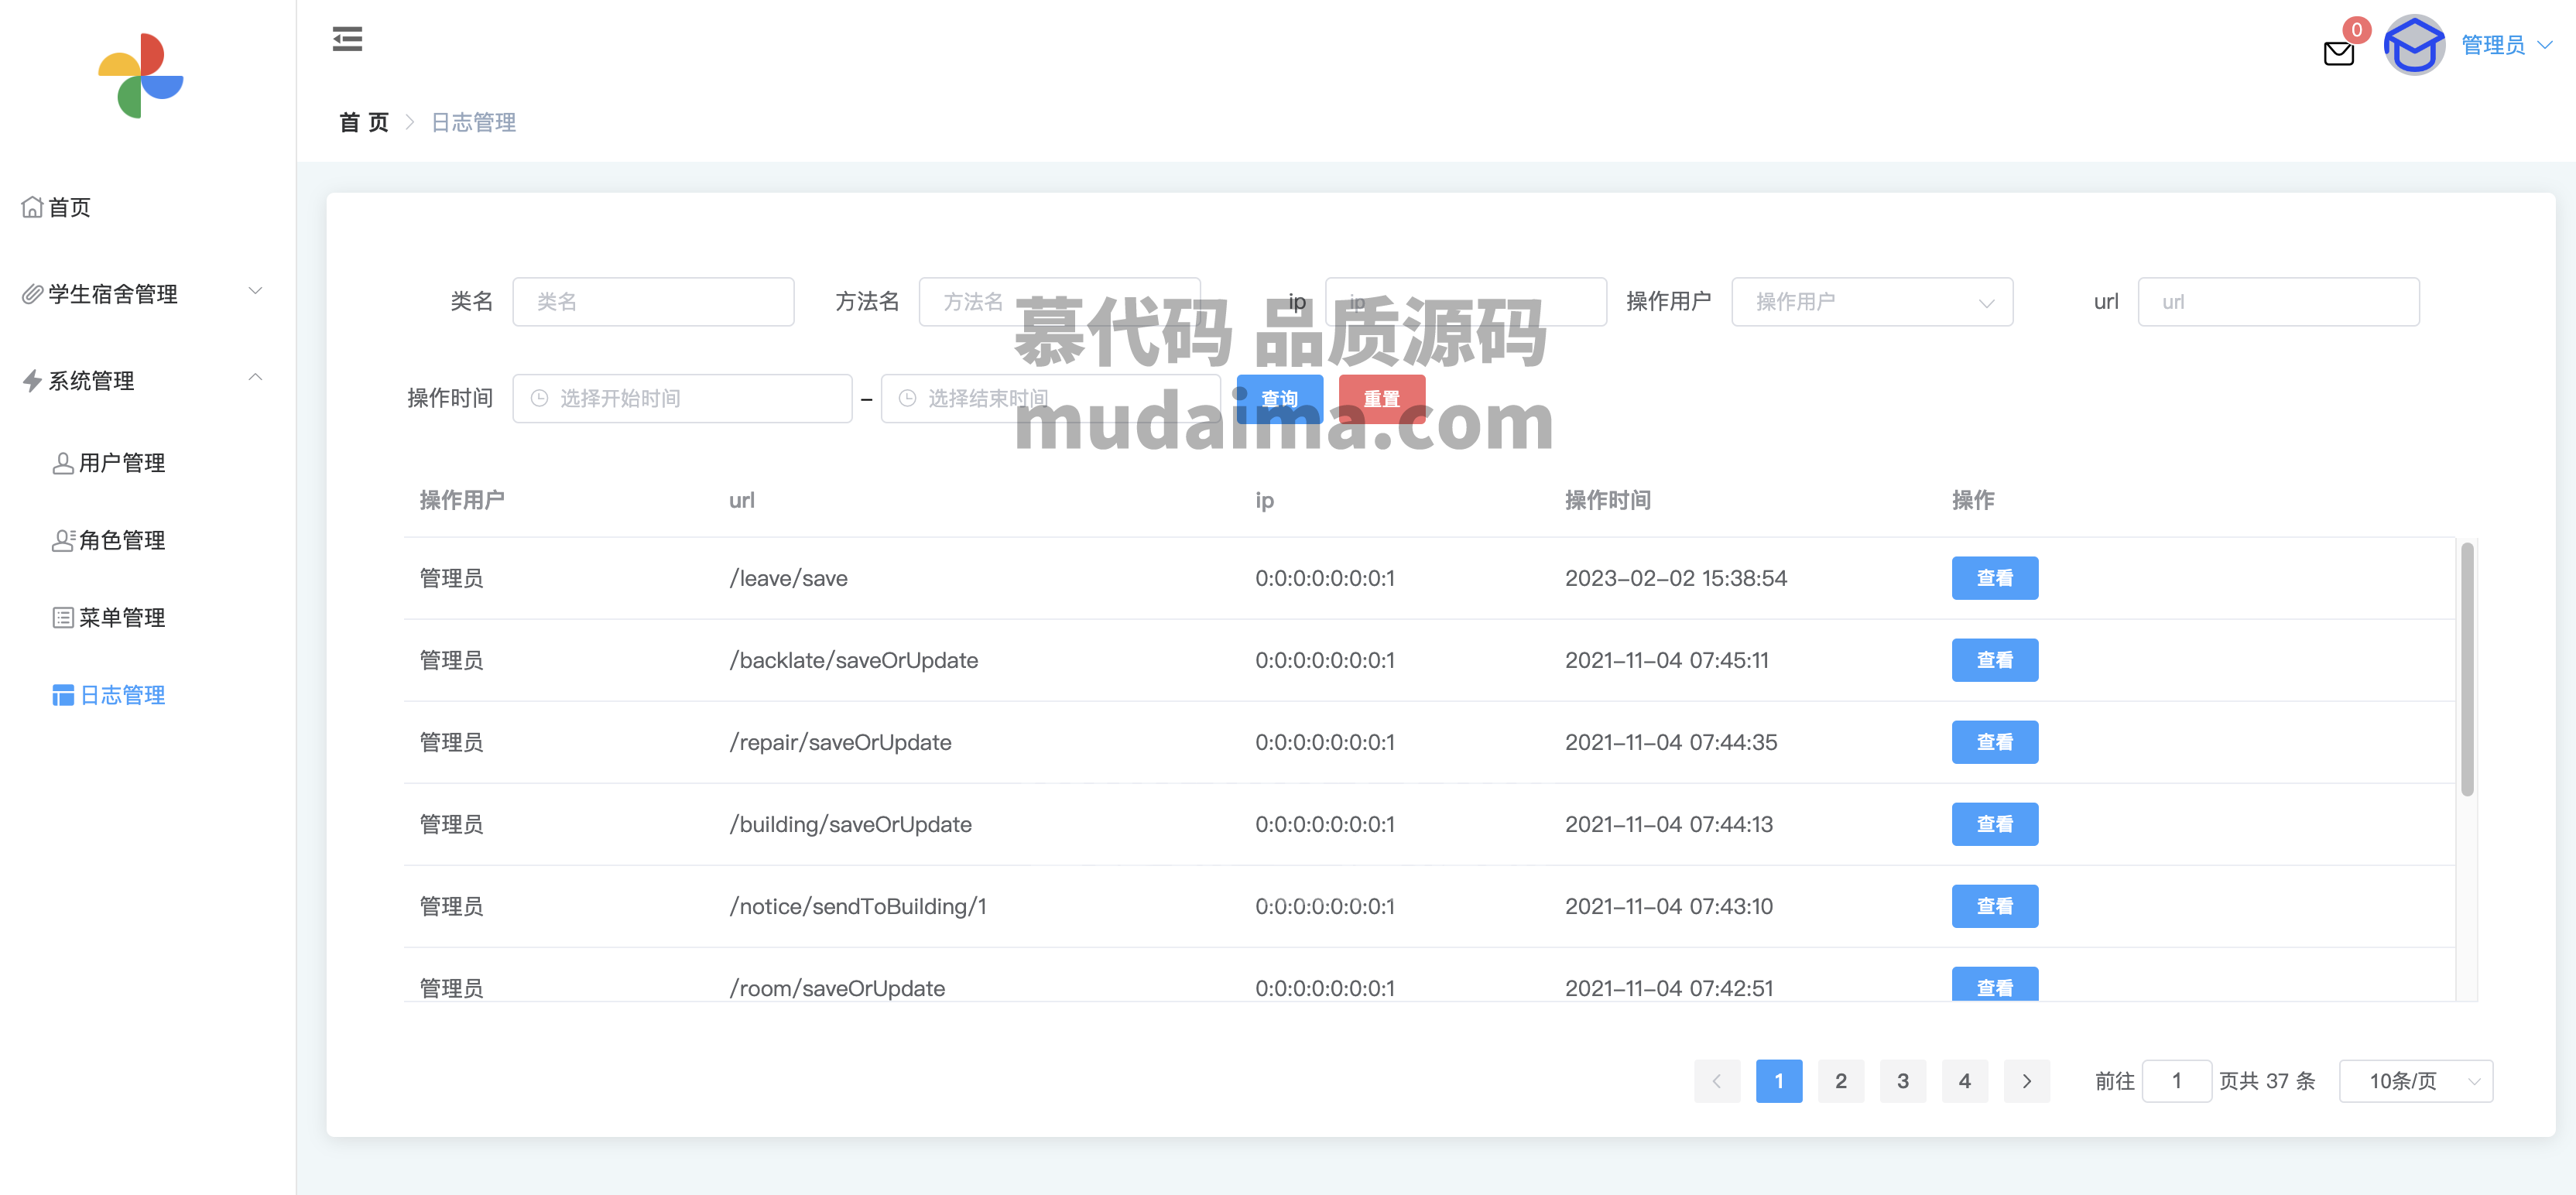
Task: Click the clock icon in start time field
Action: point(539,398)
